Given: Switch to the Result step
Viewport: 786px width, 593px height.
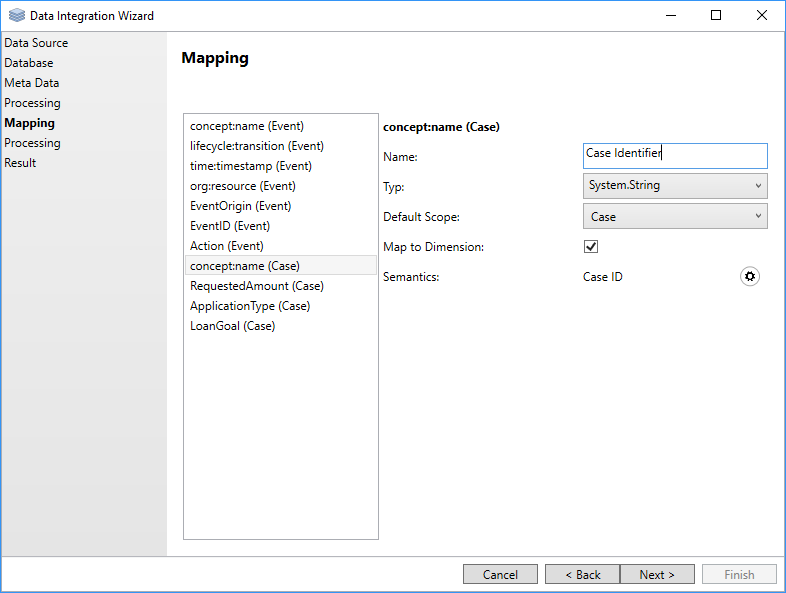Looking at the screenshot, I should [20, 163].
